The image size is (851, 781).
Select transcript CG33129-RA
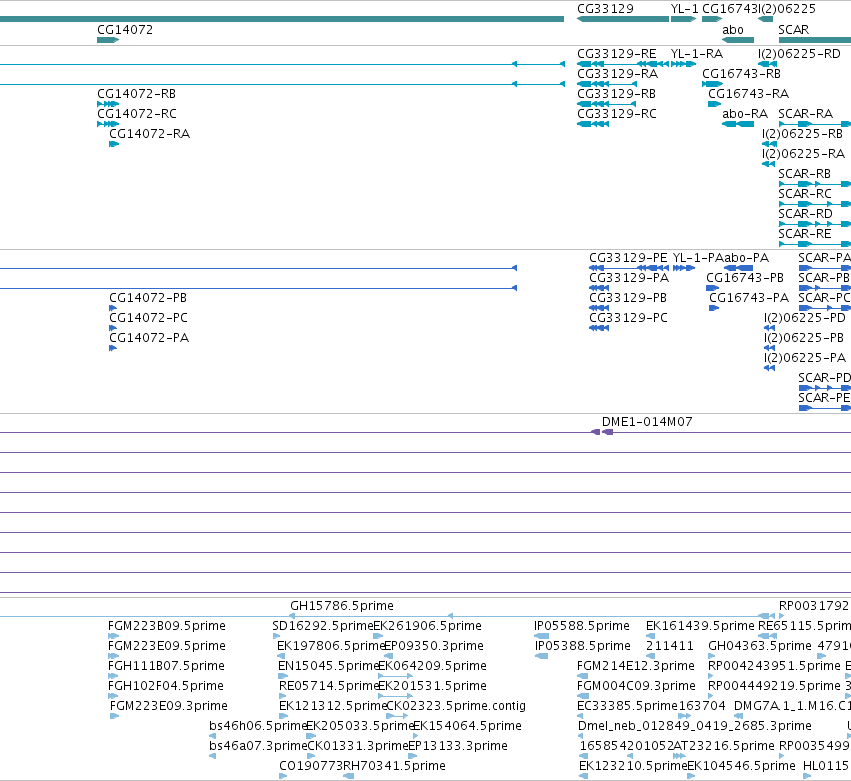607,84
